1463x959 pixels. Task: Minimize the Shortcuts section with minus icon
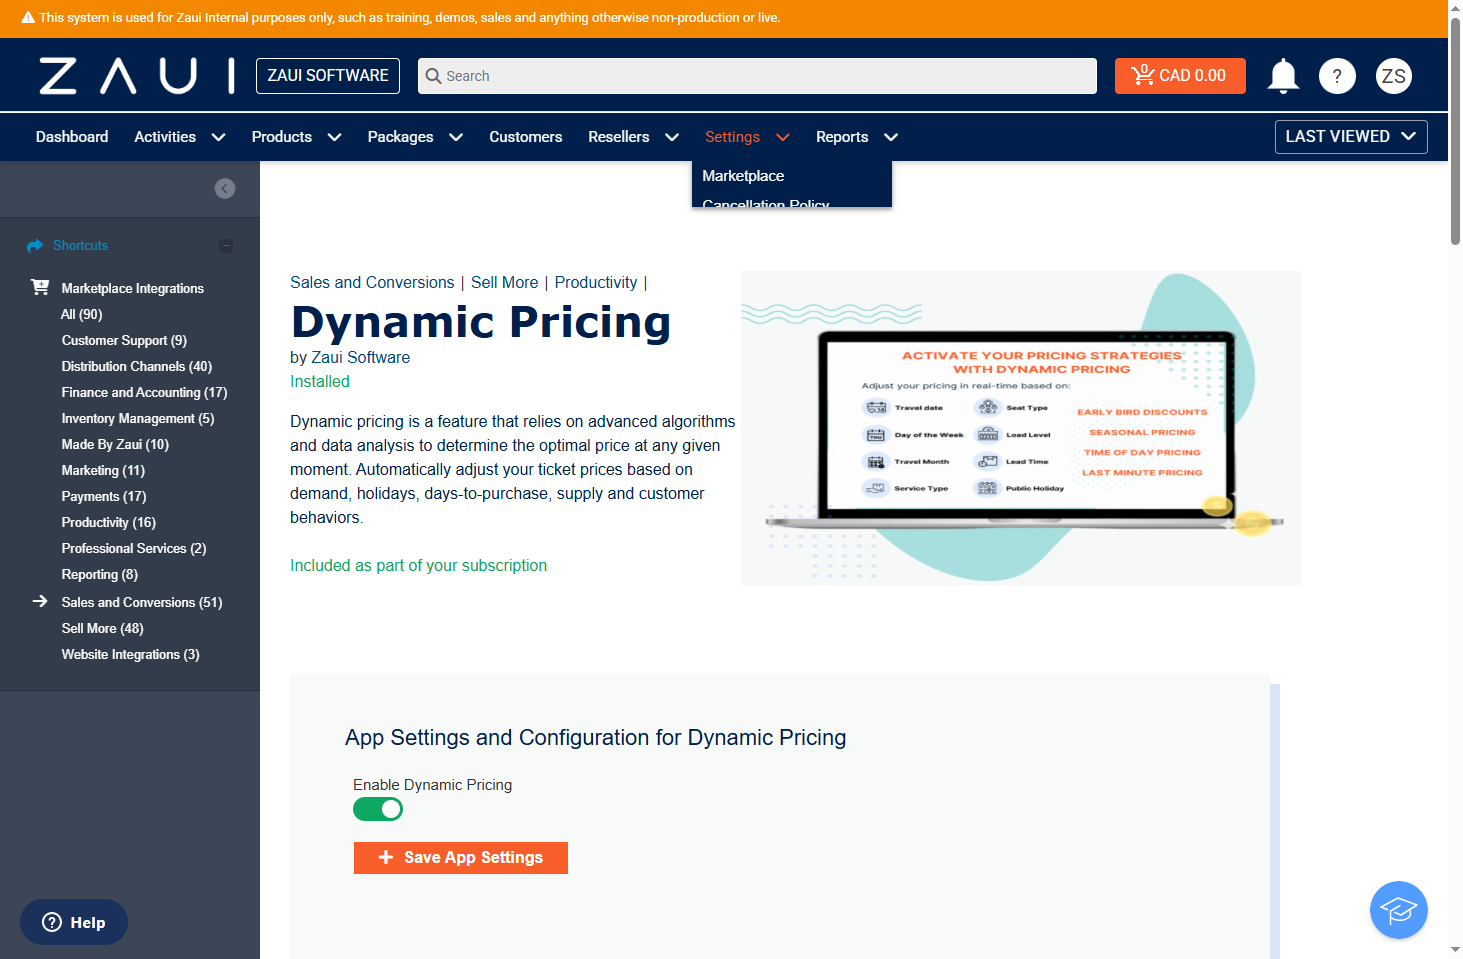tap(226, 246)
